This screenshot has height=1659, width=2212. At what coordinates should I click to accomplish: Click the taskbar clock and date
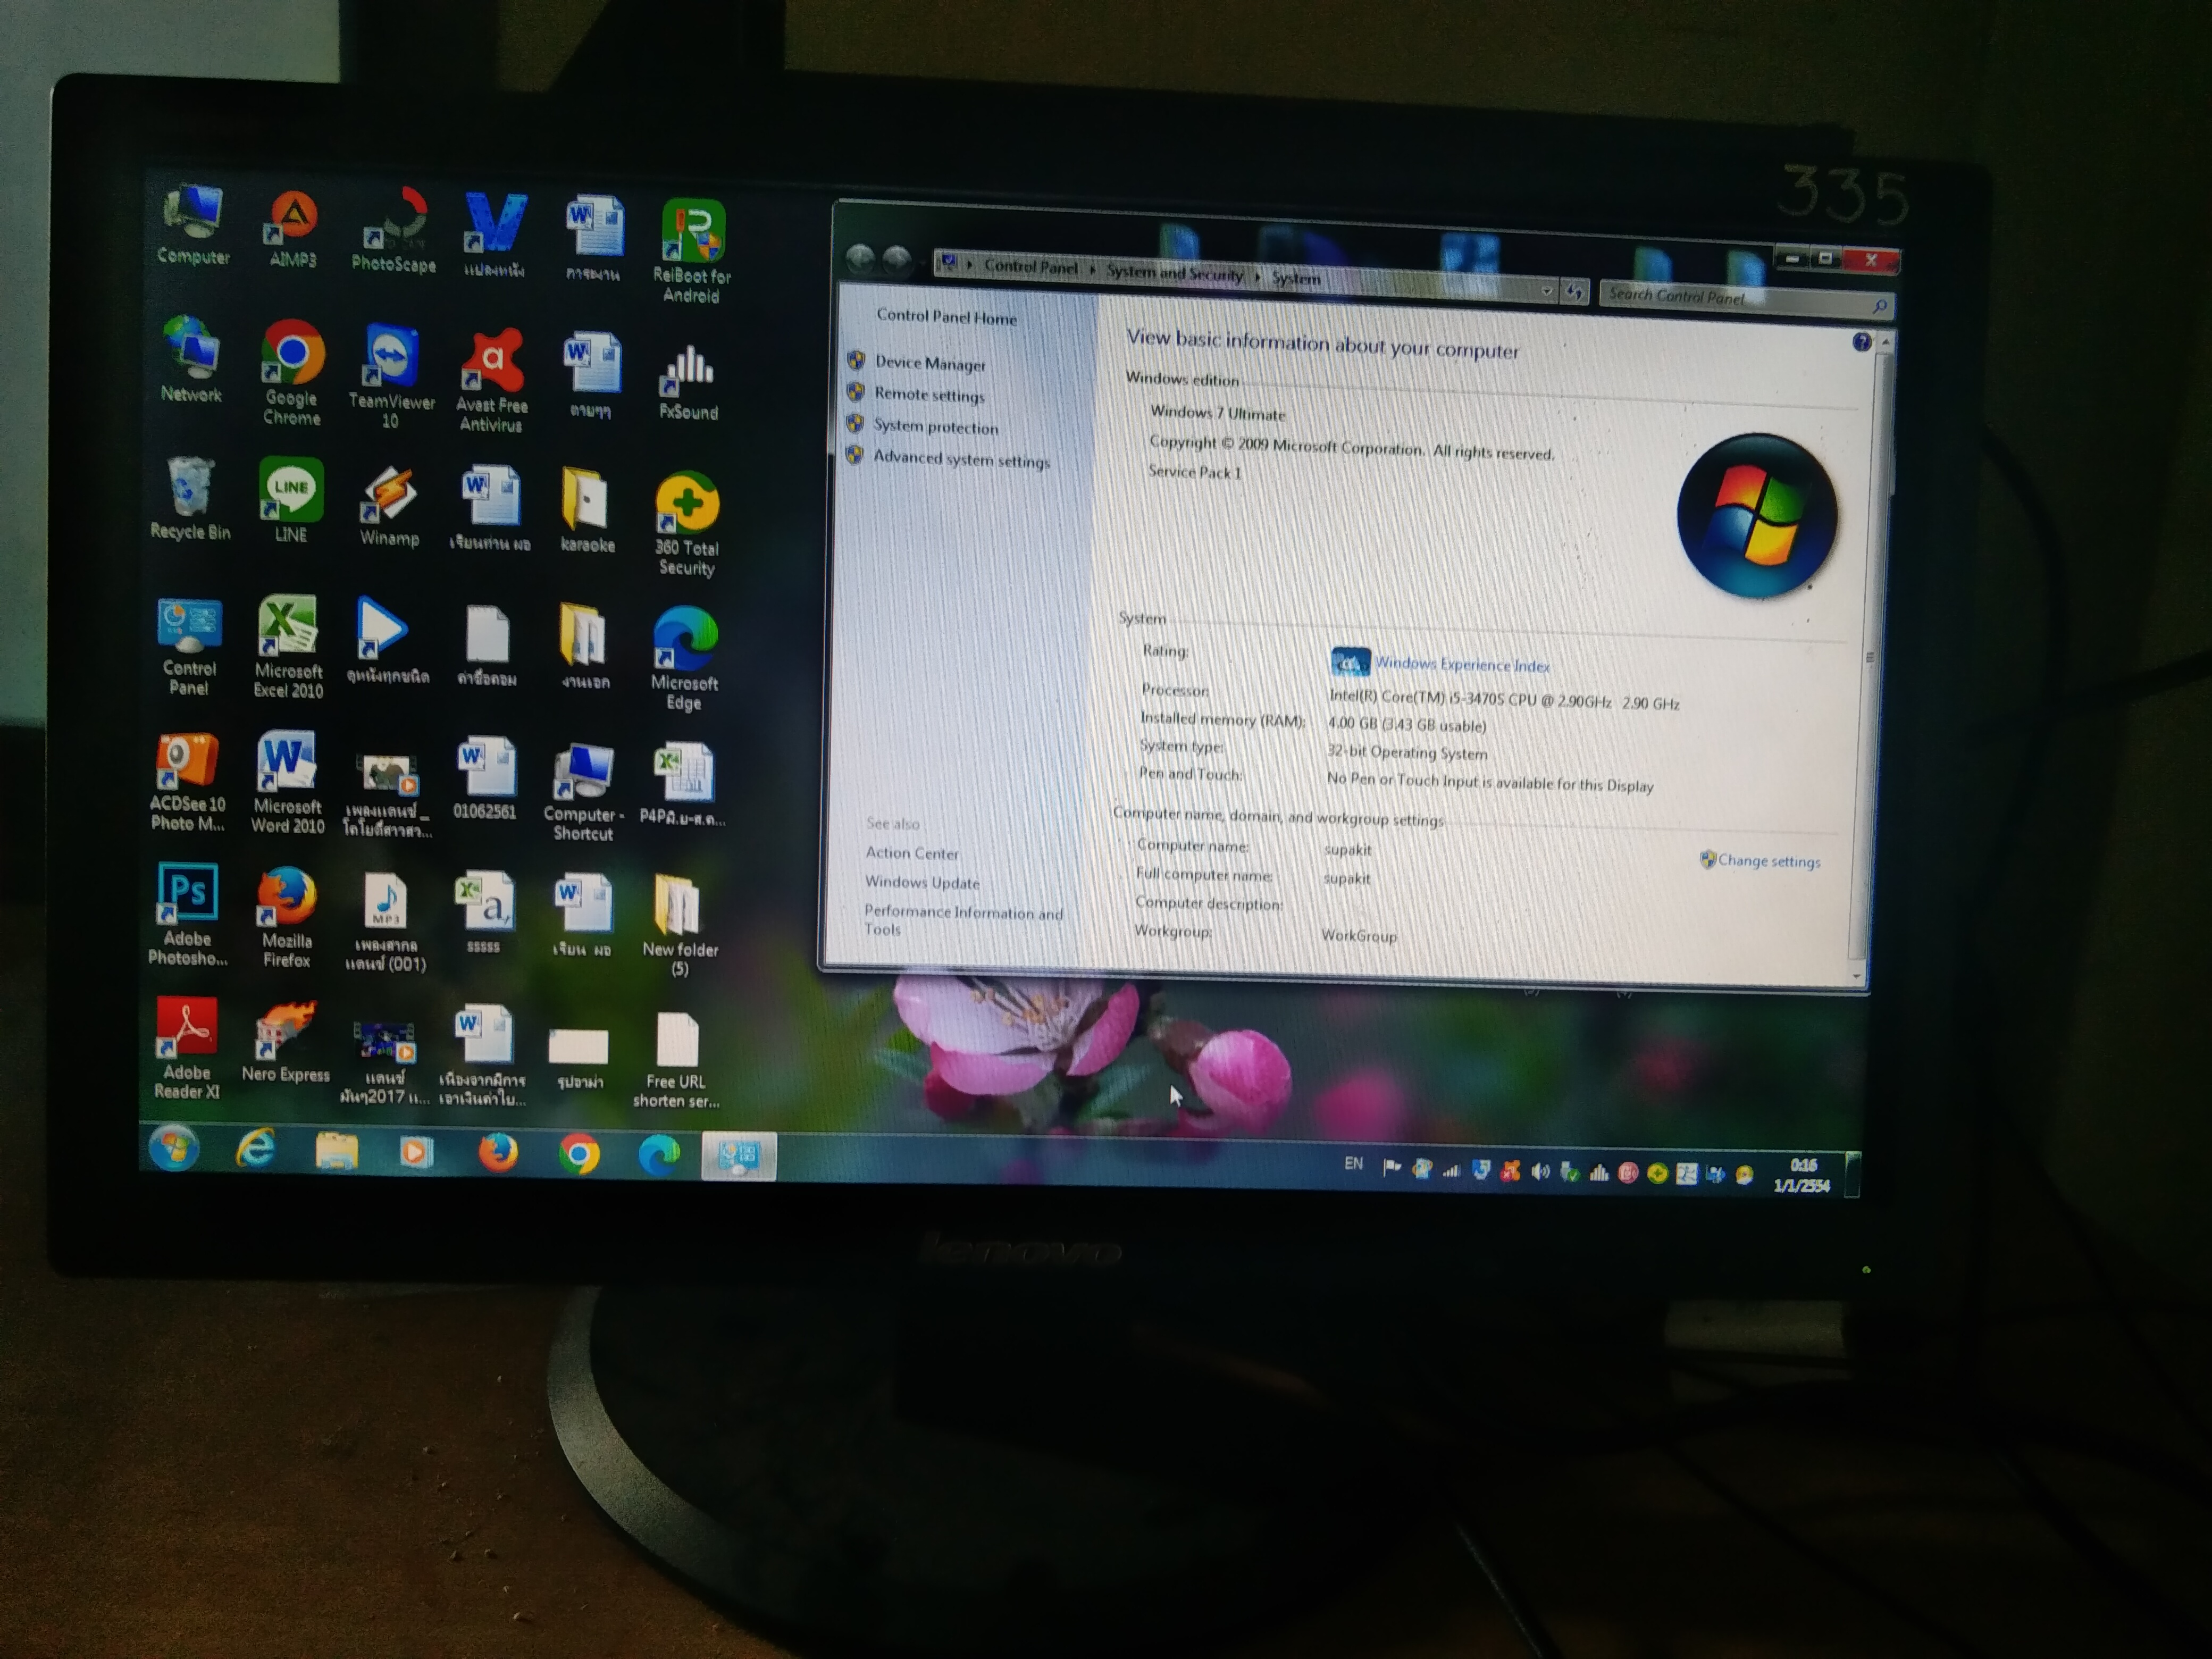1802,1176
